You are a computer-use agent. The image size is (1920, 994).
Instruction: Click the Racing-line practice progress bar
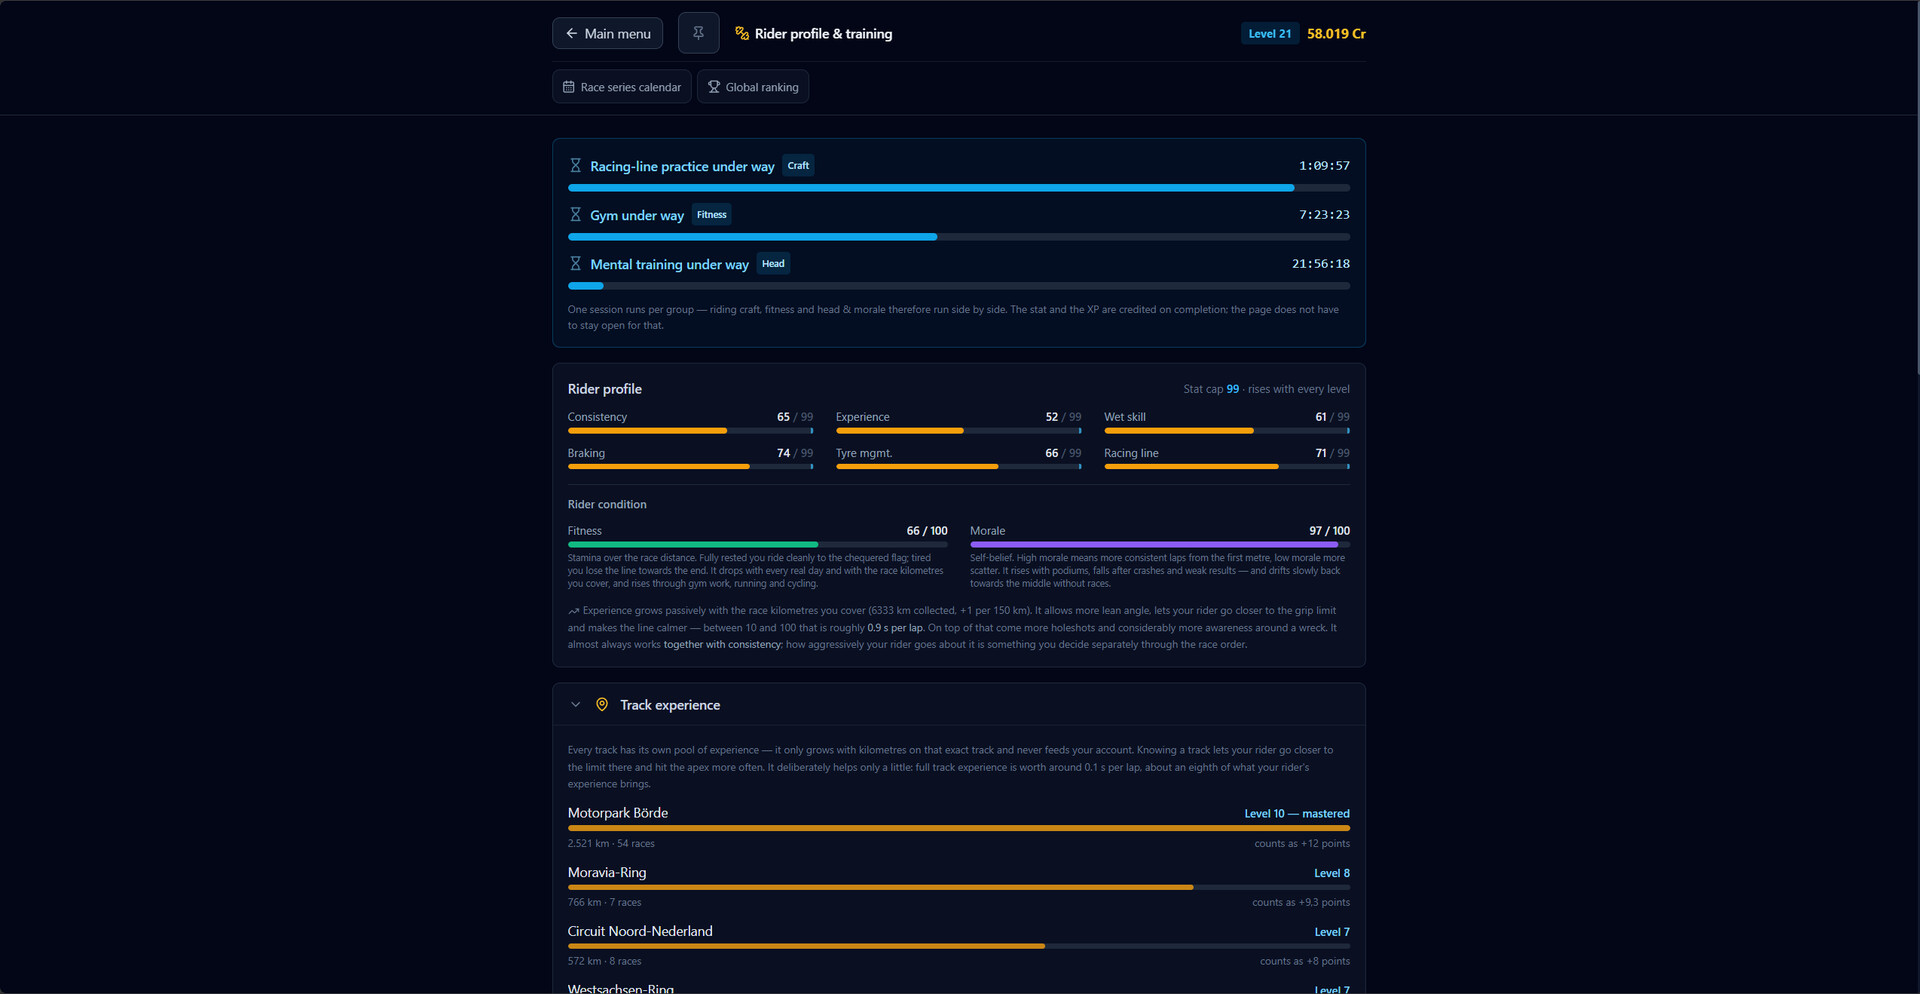[959, 188]
